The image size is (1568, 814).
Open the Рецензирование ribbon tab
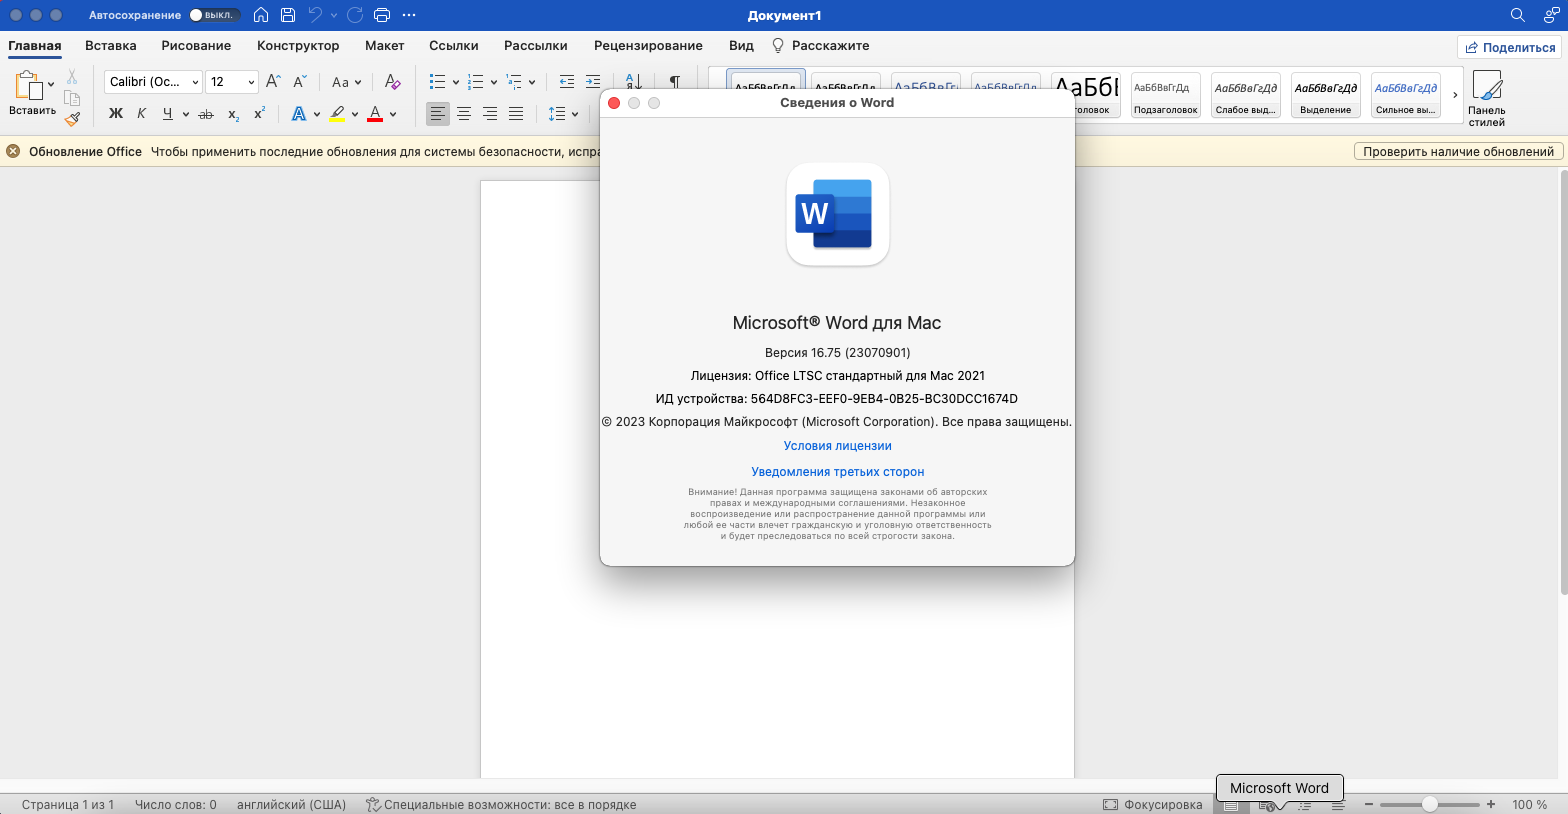(648, 46)
